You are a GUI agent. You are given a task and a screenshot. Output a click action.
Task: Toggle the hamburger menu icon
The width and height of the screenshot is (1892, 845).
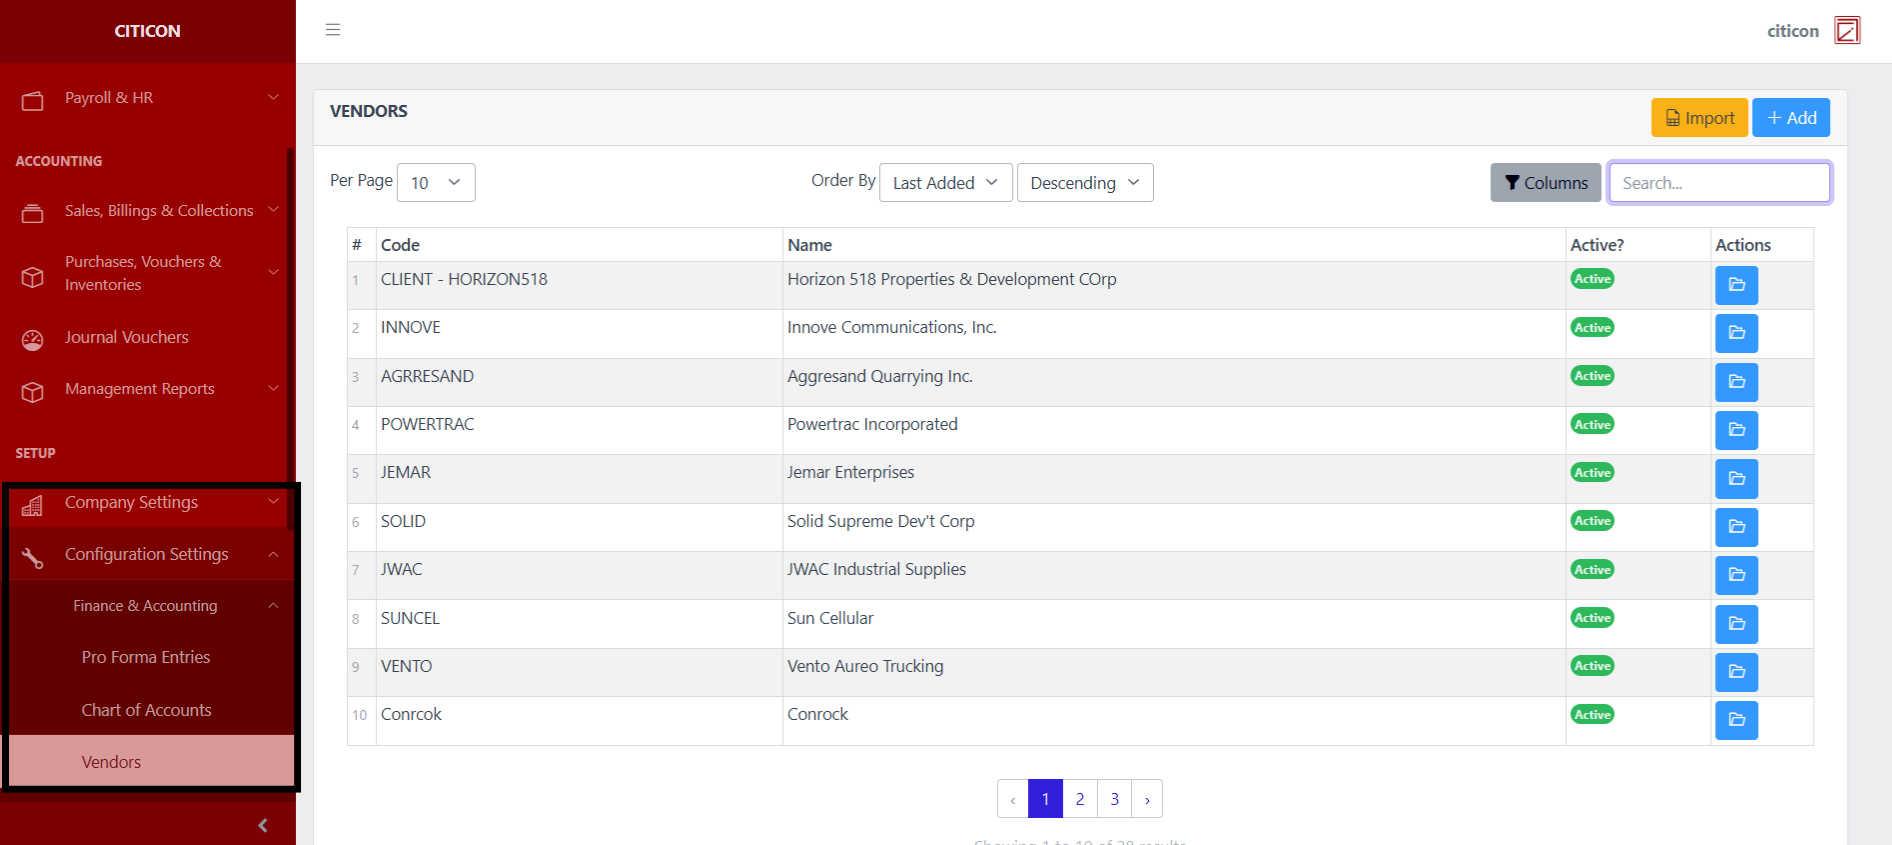click(x=333, y=30)
